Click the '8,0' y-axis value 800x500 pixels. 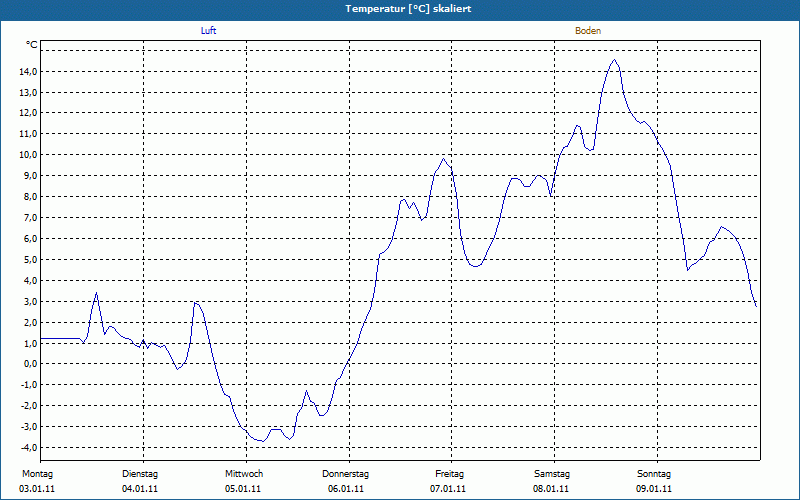coord(31,196)
